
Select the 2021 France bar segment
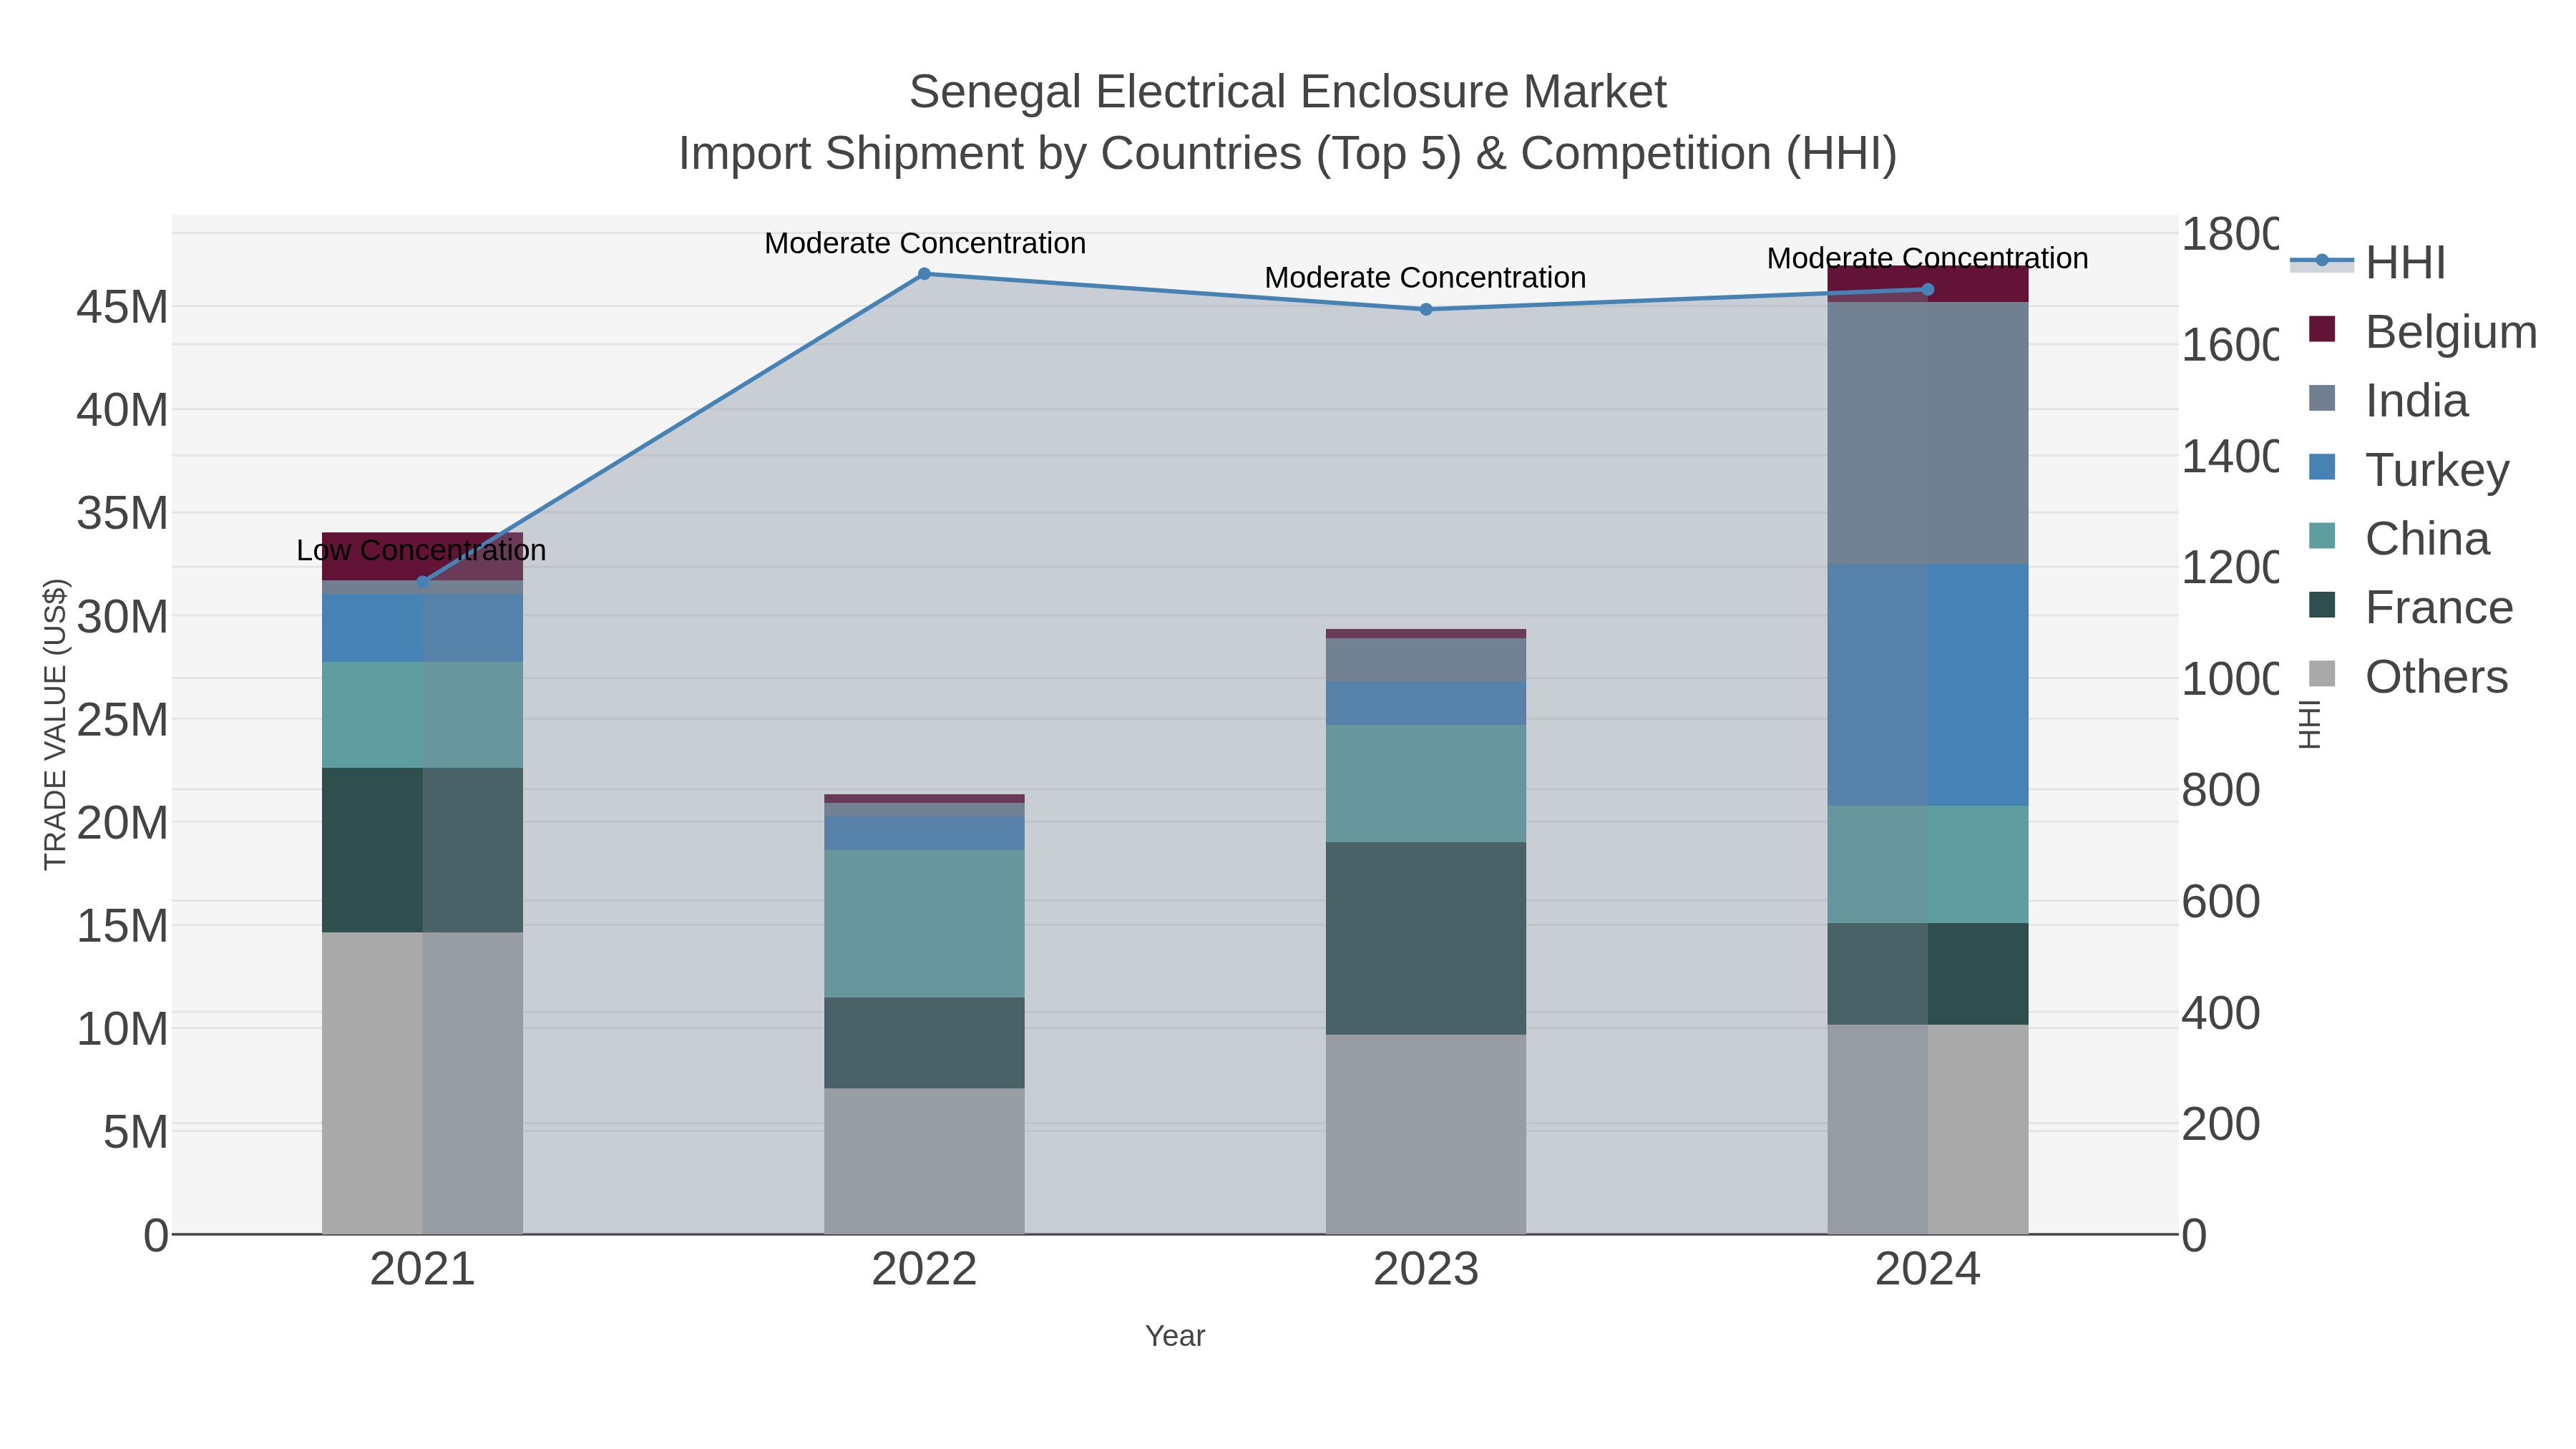pyautogui.click(x=422, y=850)
